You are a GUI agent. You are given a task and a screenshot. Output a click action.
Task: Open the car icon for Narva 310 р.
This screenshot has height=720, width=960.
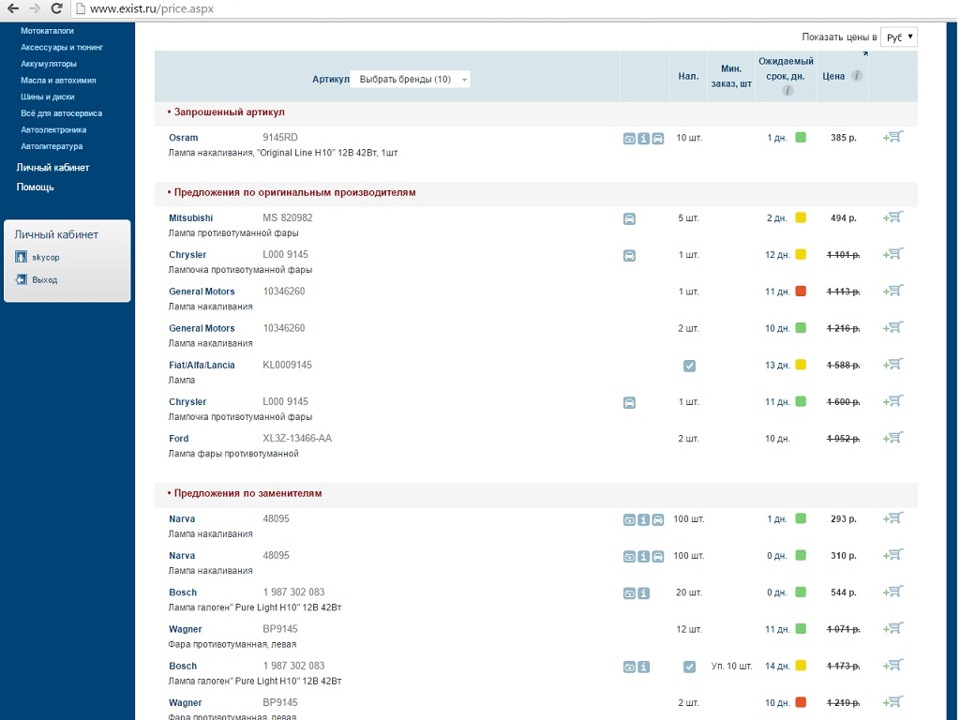pyautogui.click(x=658, y=557)
